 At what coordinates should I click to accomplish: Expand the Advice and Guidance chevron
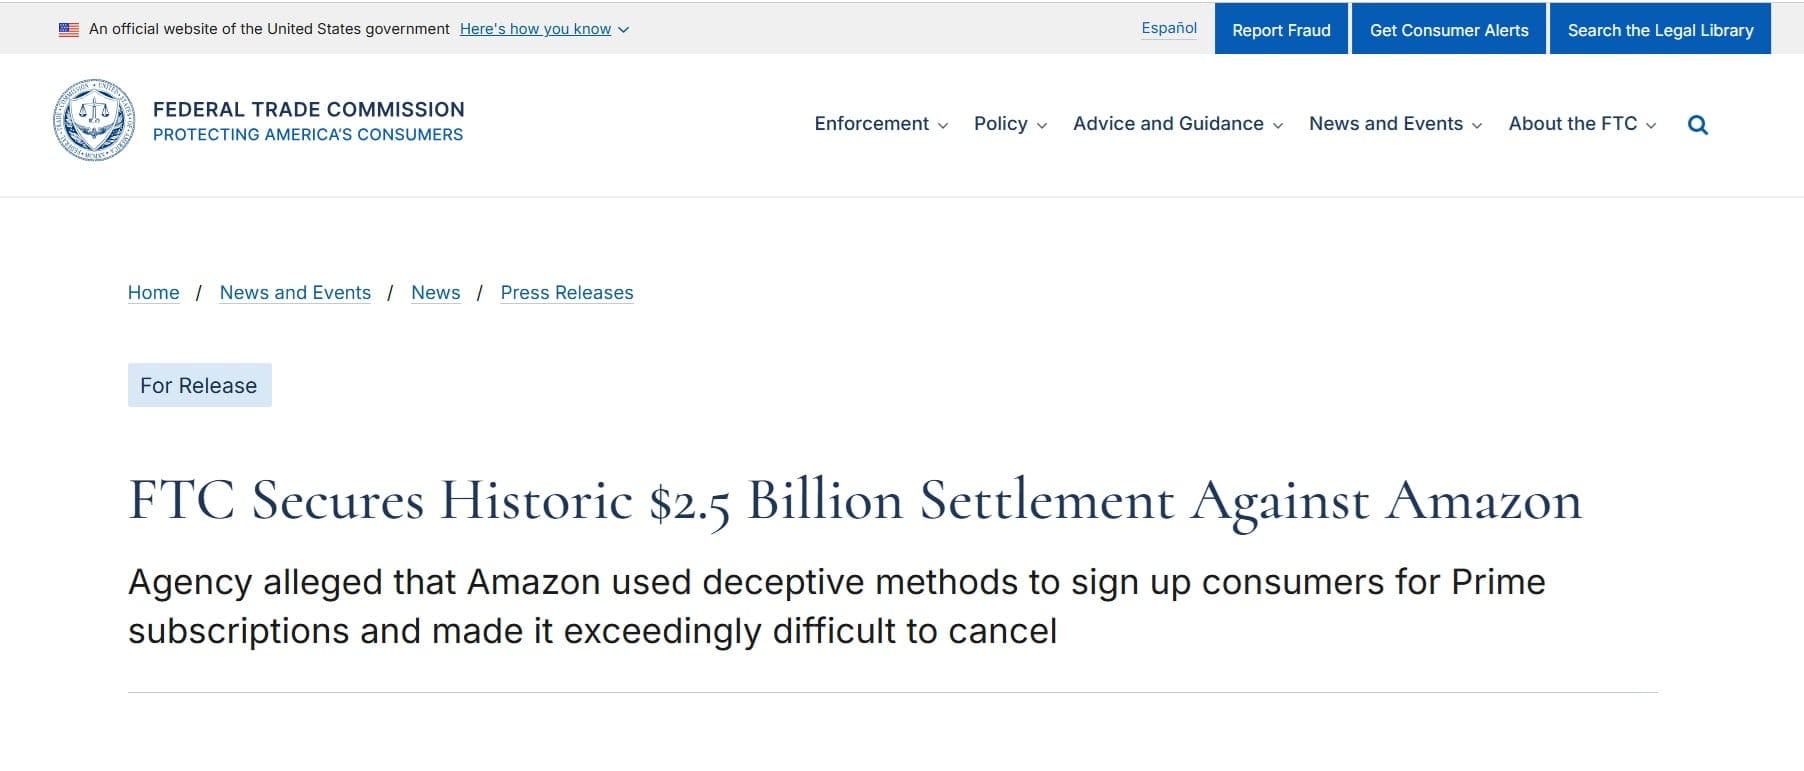(x=1278, y=126)
